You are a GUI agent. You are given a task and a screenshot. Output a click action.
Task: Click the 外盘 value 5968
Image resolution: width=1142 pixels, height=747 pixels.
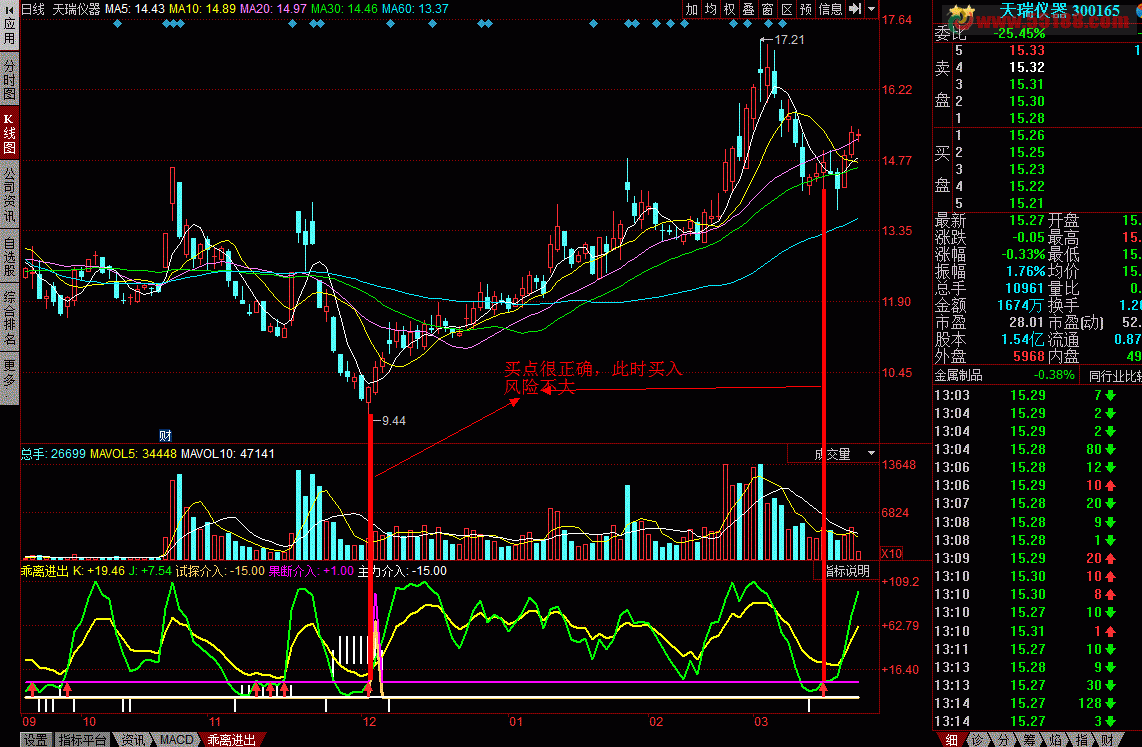point(1029,356)
